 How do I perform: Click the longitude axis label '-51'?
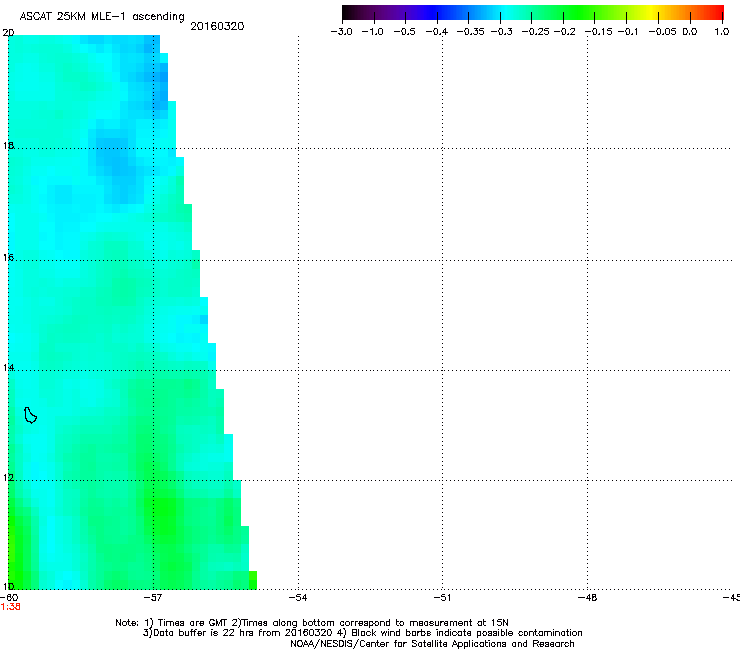coord(442,598)
